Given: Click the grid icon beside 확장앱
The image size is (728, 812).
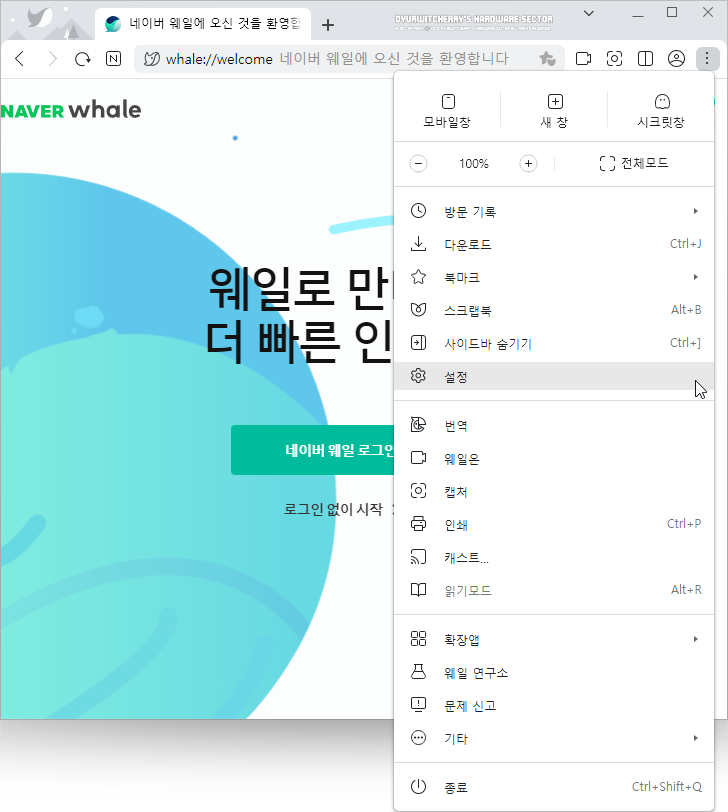Looking at the screenshot, I should 418,639.
